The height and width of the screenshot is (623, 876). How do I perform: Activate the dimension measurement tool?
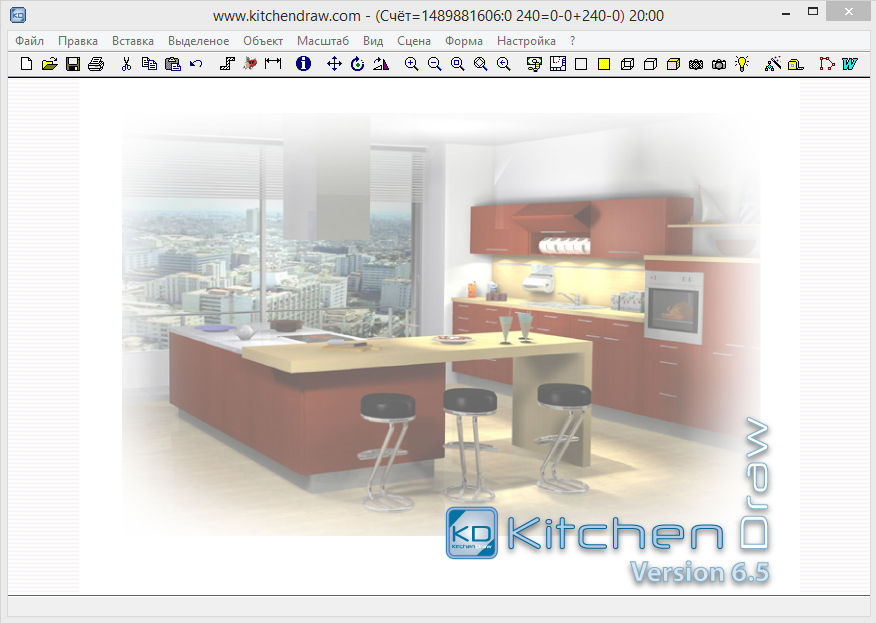pos(273,64)
